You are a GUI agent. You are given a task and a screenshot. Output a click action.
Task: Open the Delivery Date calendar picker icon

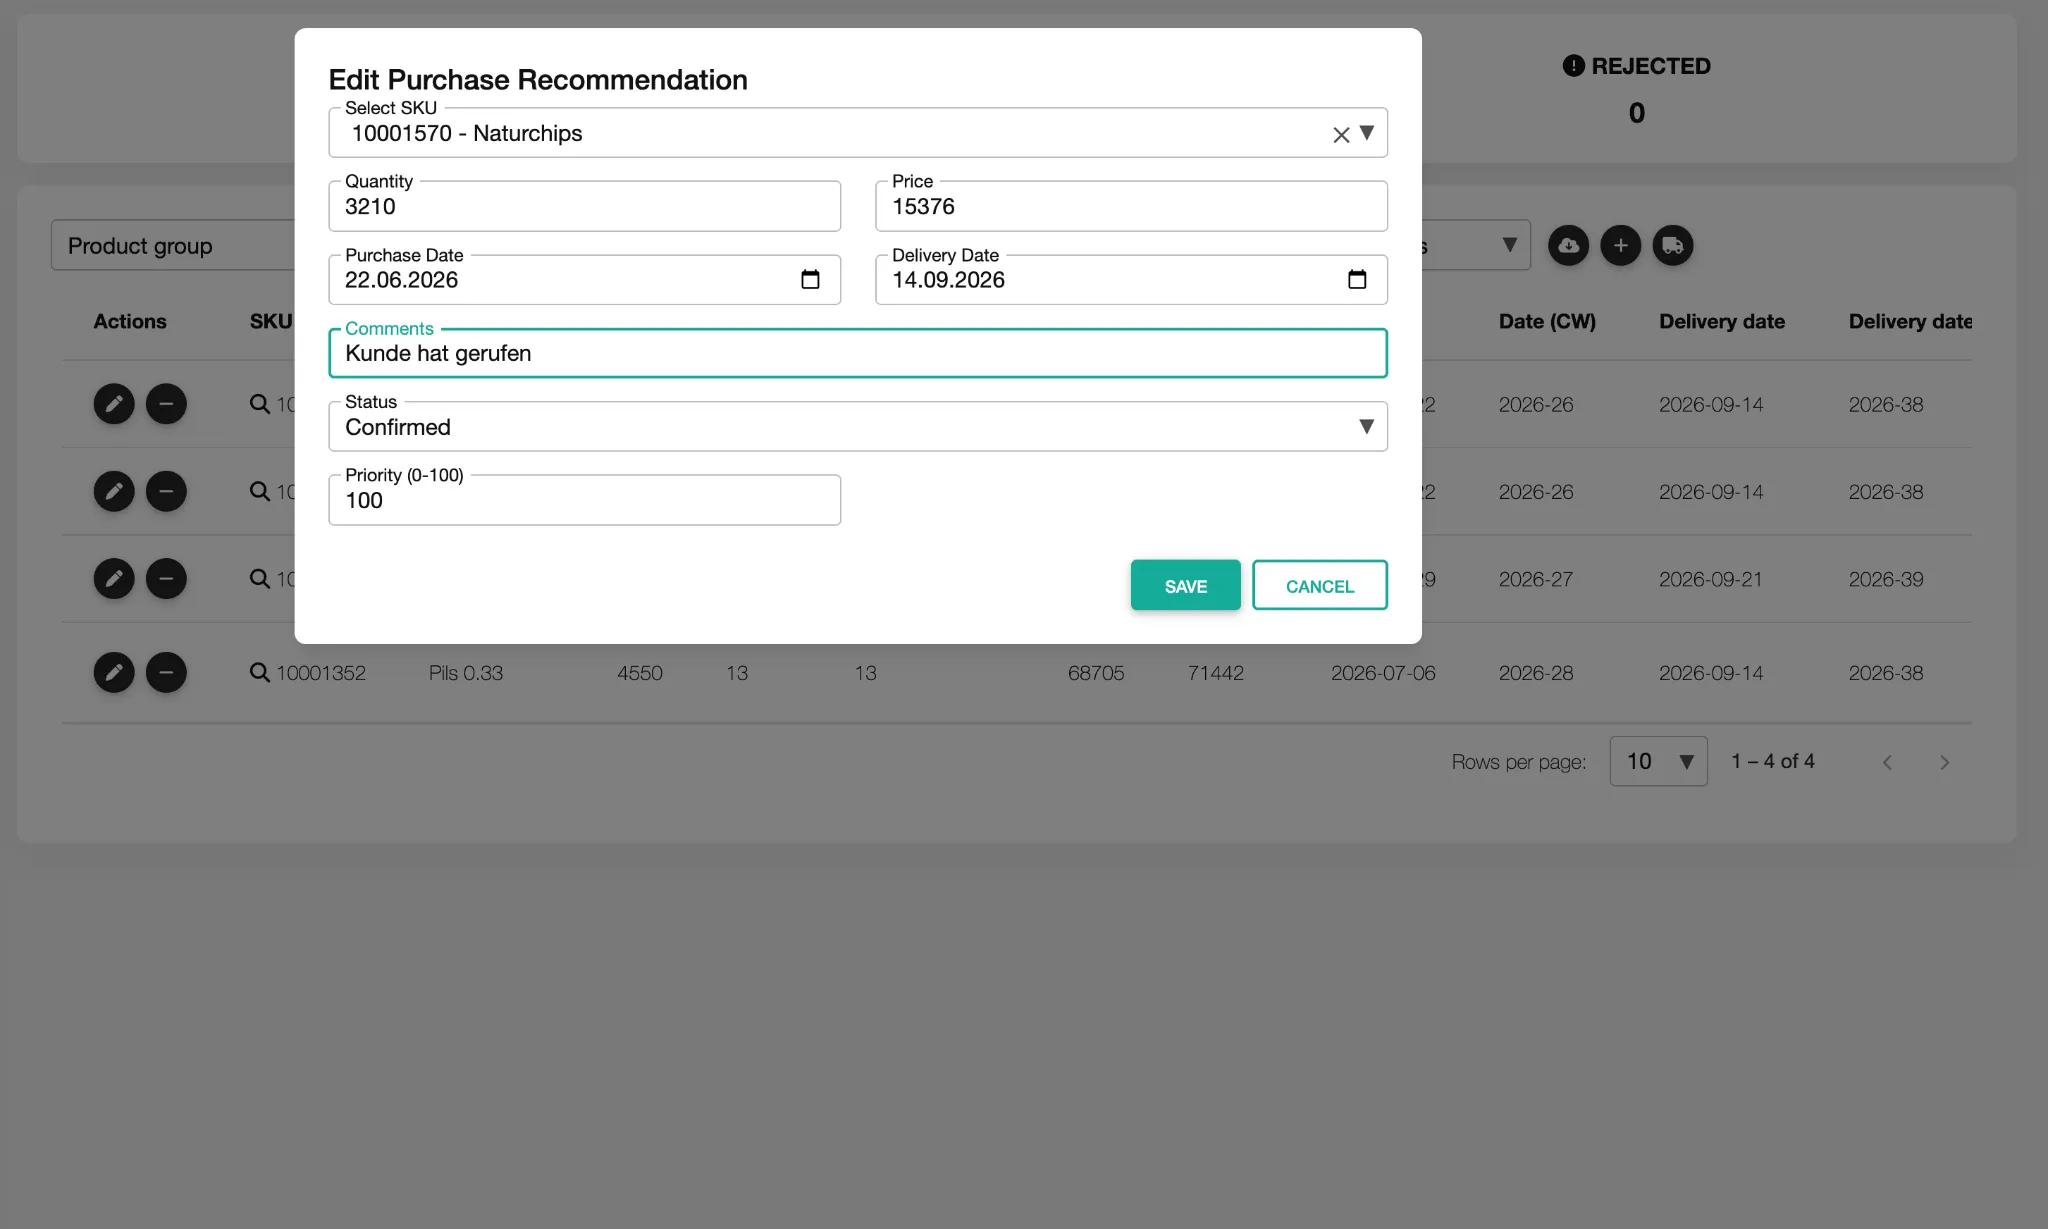[x=1357, y=280]
